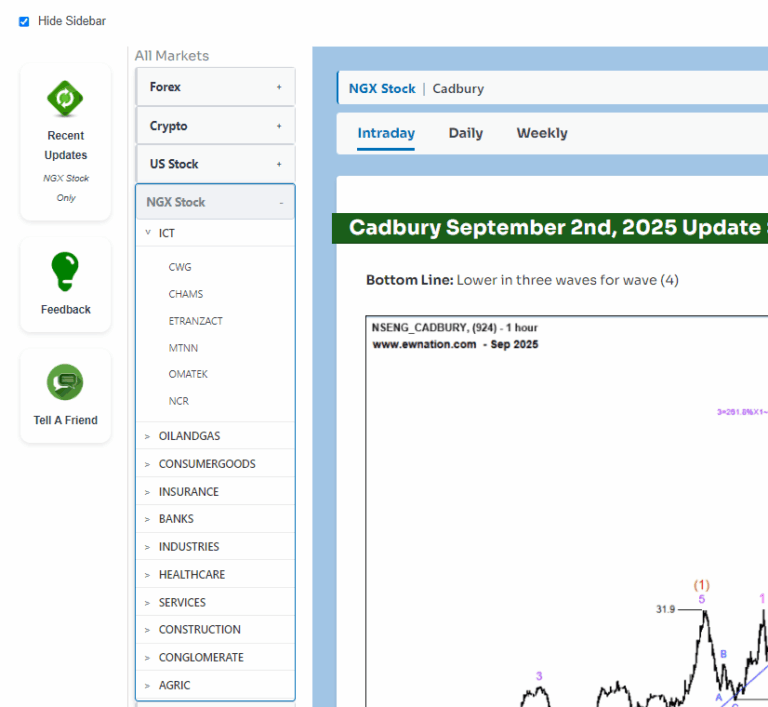Click the NGX Stock breadcrumb link
Screen dimensions: 768x707
click(x=382, y=89)
